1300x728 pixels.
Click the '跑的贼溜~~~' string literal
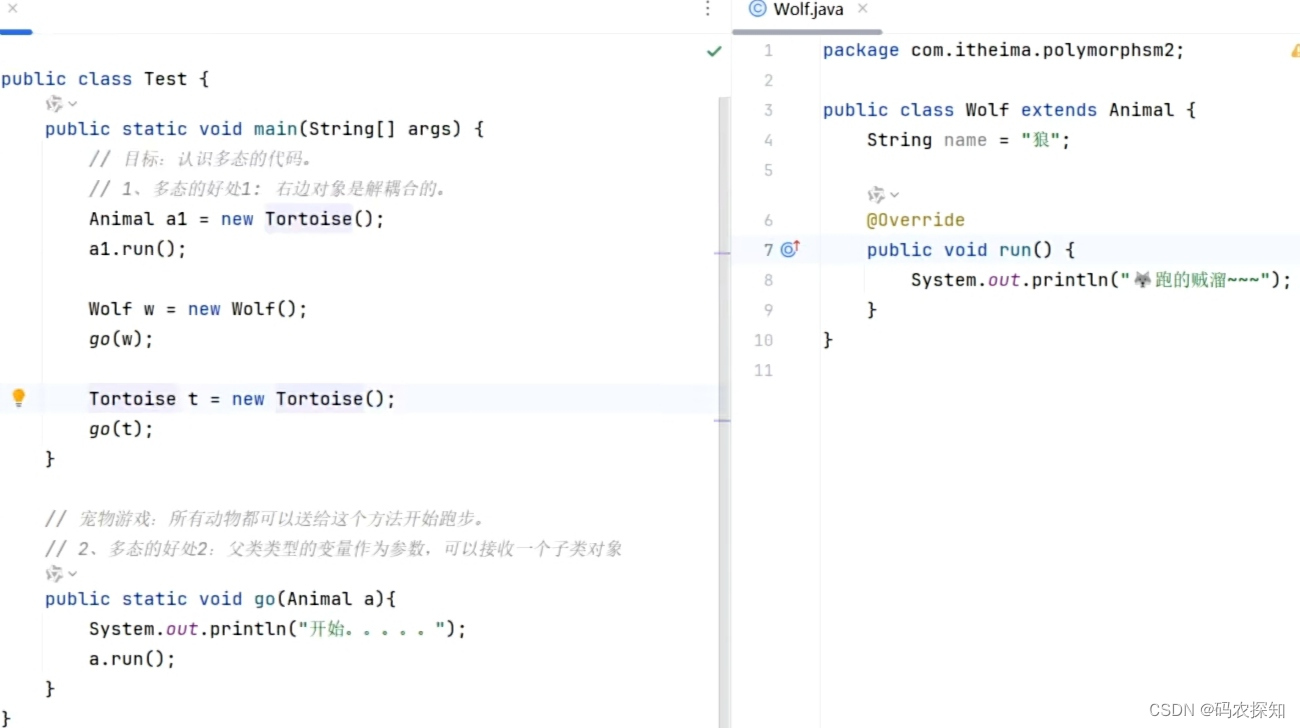pyautogui.click(x=1195, y=280)
